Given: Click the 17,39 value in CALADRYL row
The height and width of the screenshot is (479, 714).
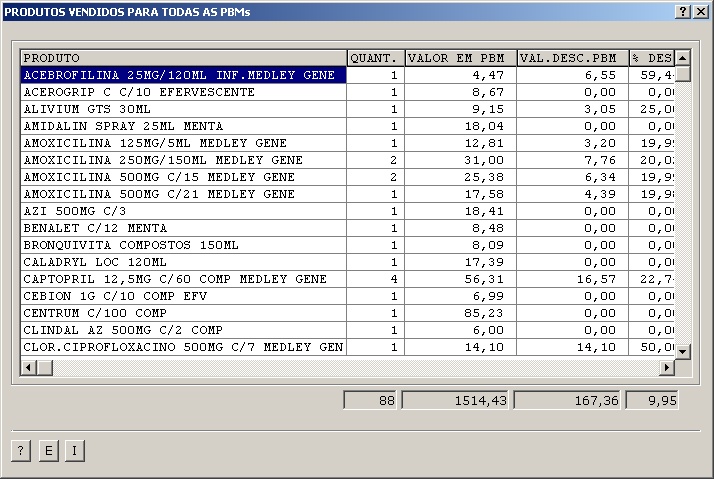Looking at the screenshot, I should tap(460, 262).
